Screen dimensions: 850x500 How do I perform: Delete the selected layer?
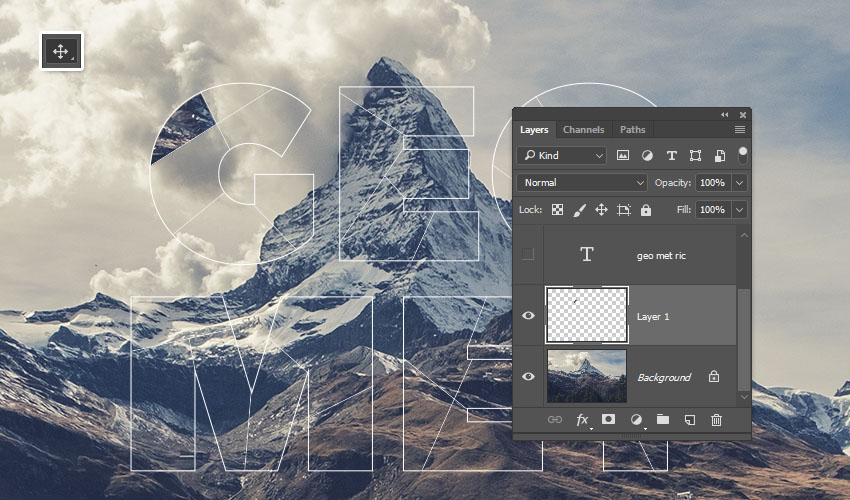tap(716, 420)
